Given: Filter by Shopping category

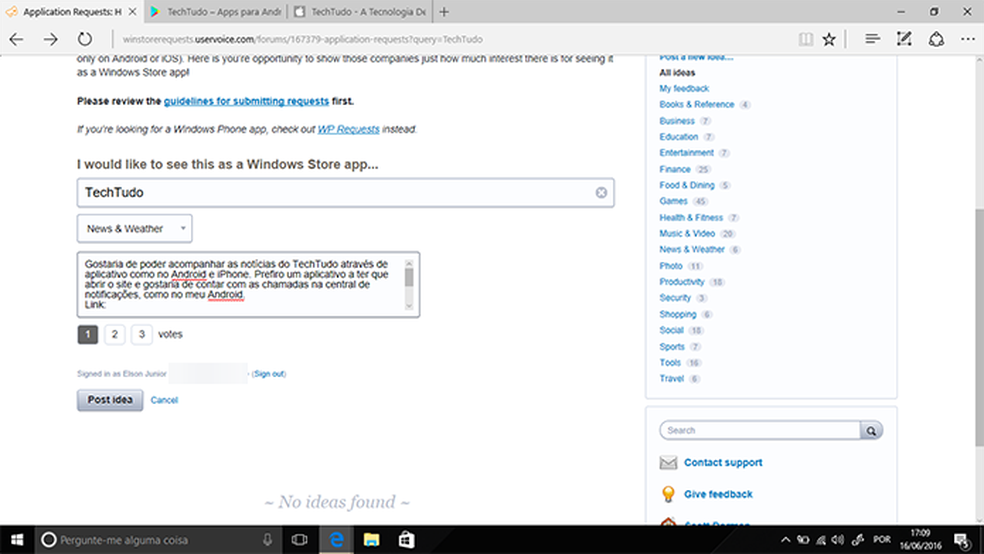Looking at the screenshot, I should [678, 314].
